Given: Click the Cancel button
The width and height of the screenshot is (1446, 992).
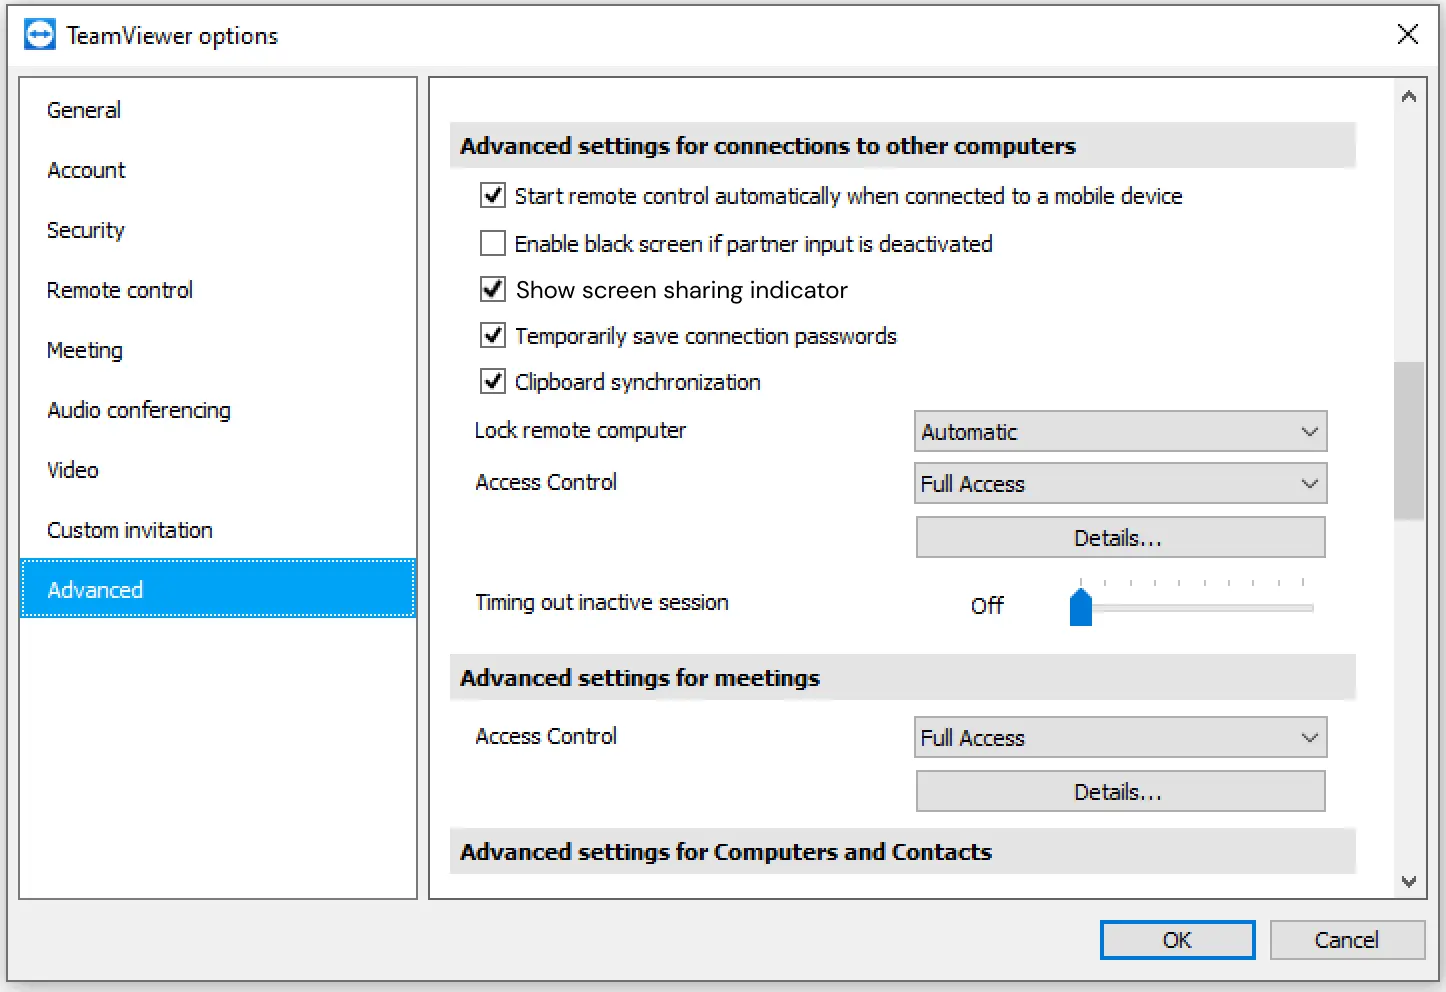Looking at the screenshot, I should 1346,940.
